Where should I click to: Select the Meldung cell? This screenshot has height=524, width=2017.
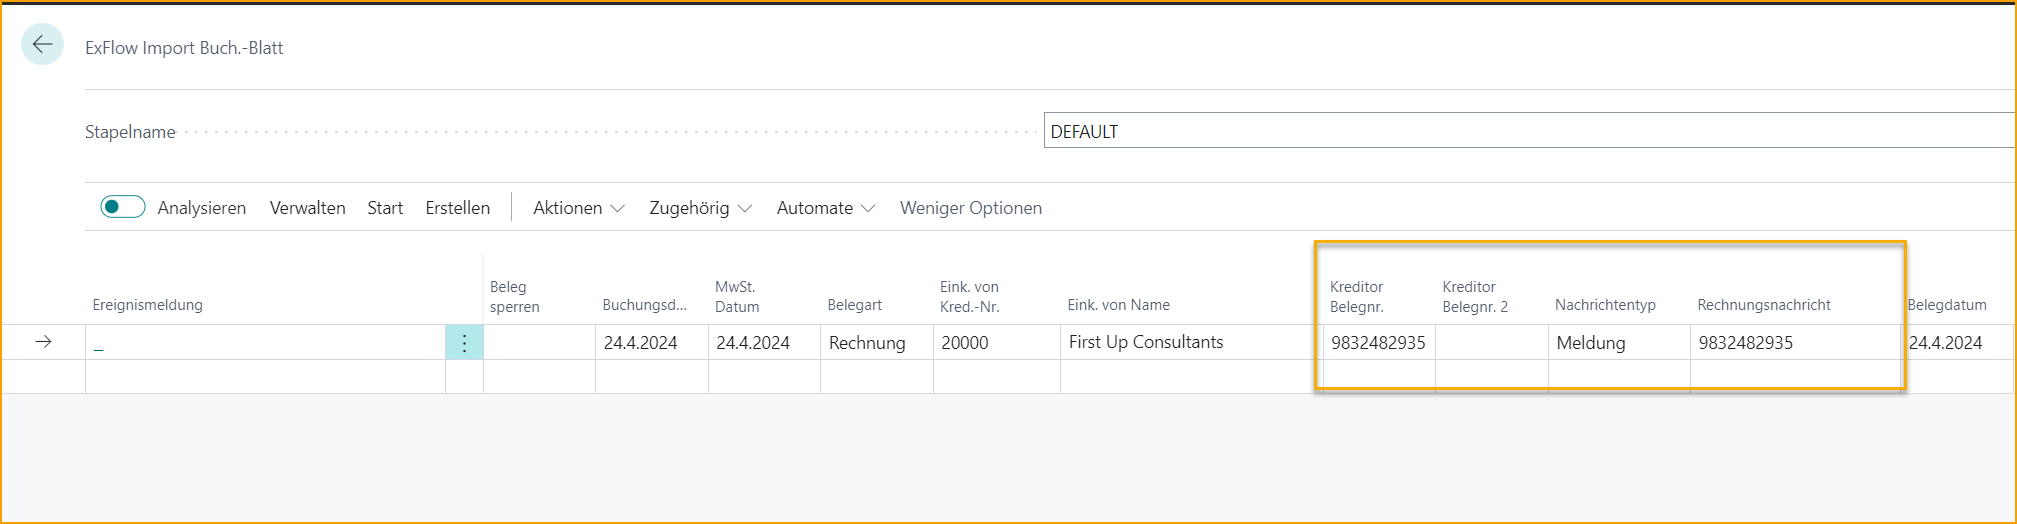pos(1619,343)
